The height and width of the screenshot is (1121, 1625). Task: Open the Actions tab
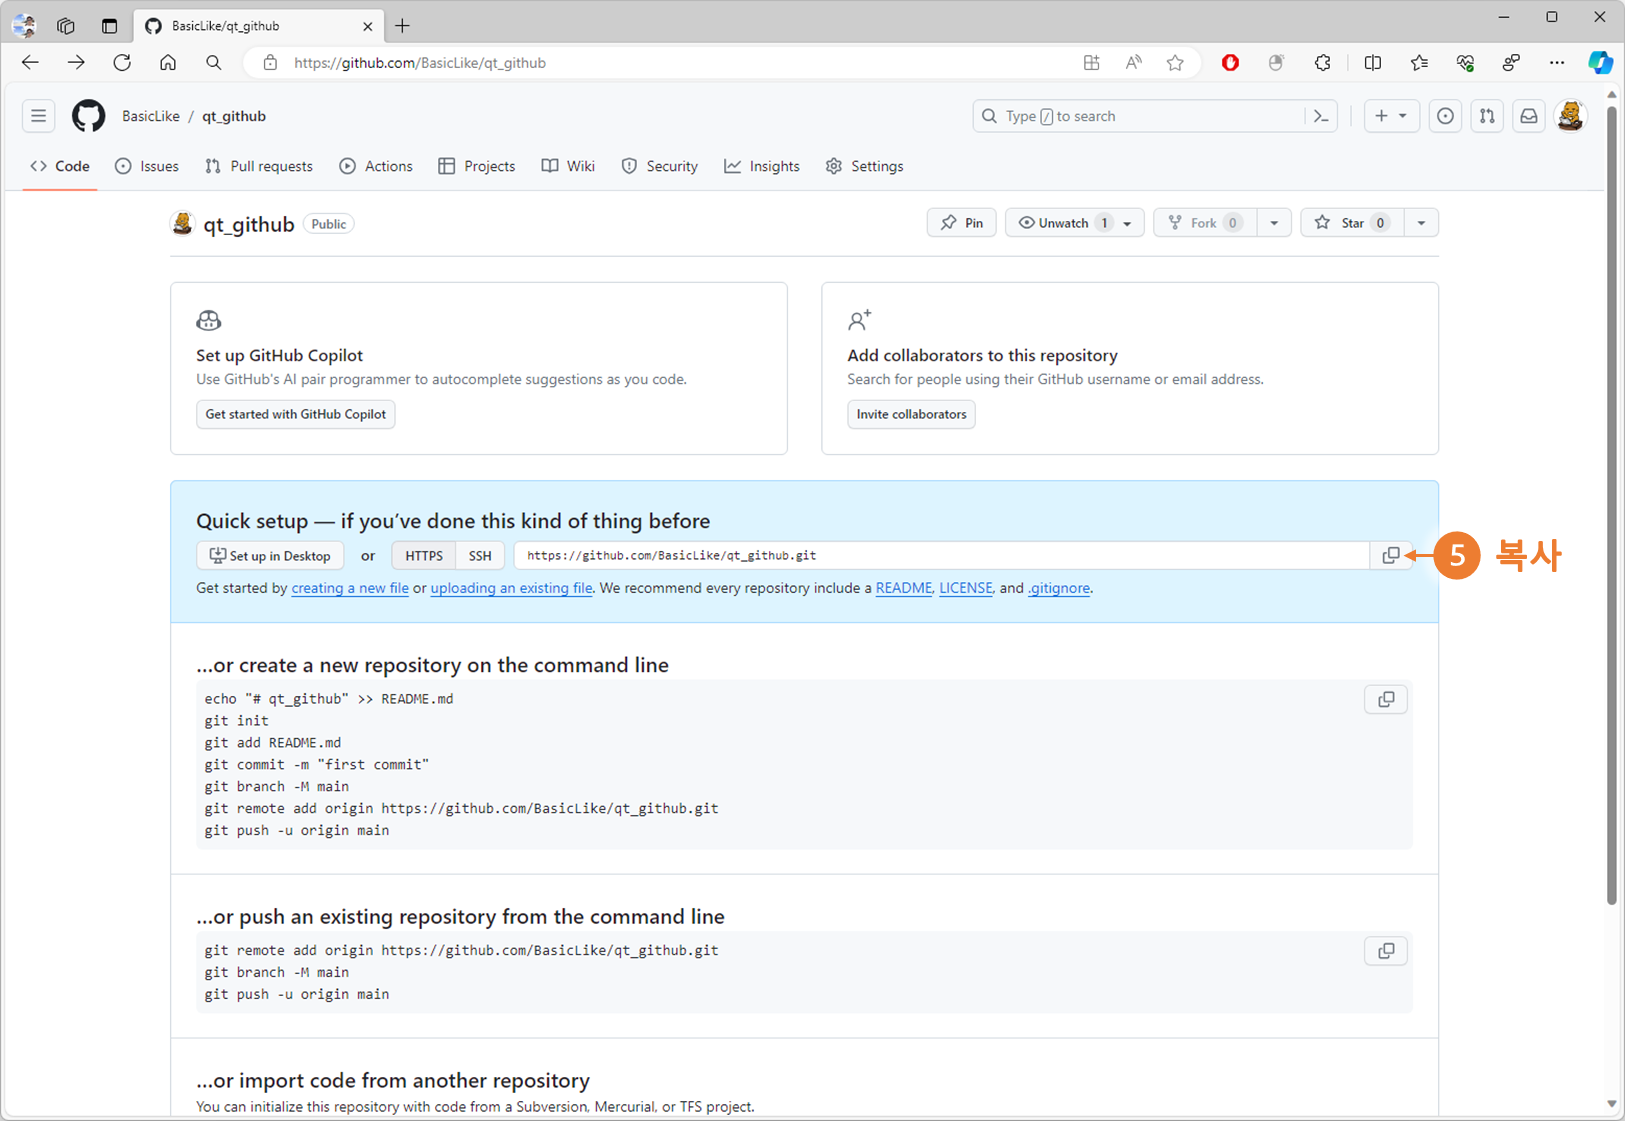(x=376, y=166)
